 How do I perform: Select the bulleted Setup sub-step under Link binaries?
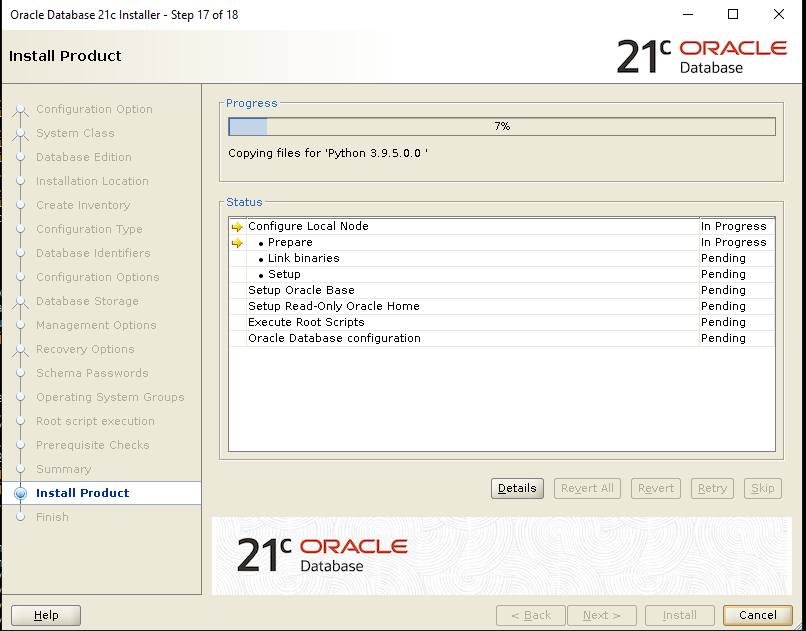pos(502,274)
